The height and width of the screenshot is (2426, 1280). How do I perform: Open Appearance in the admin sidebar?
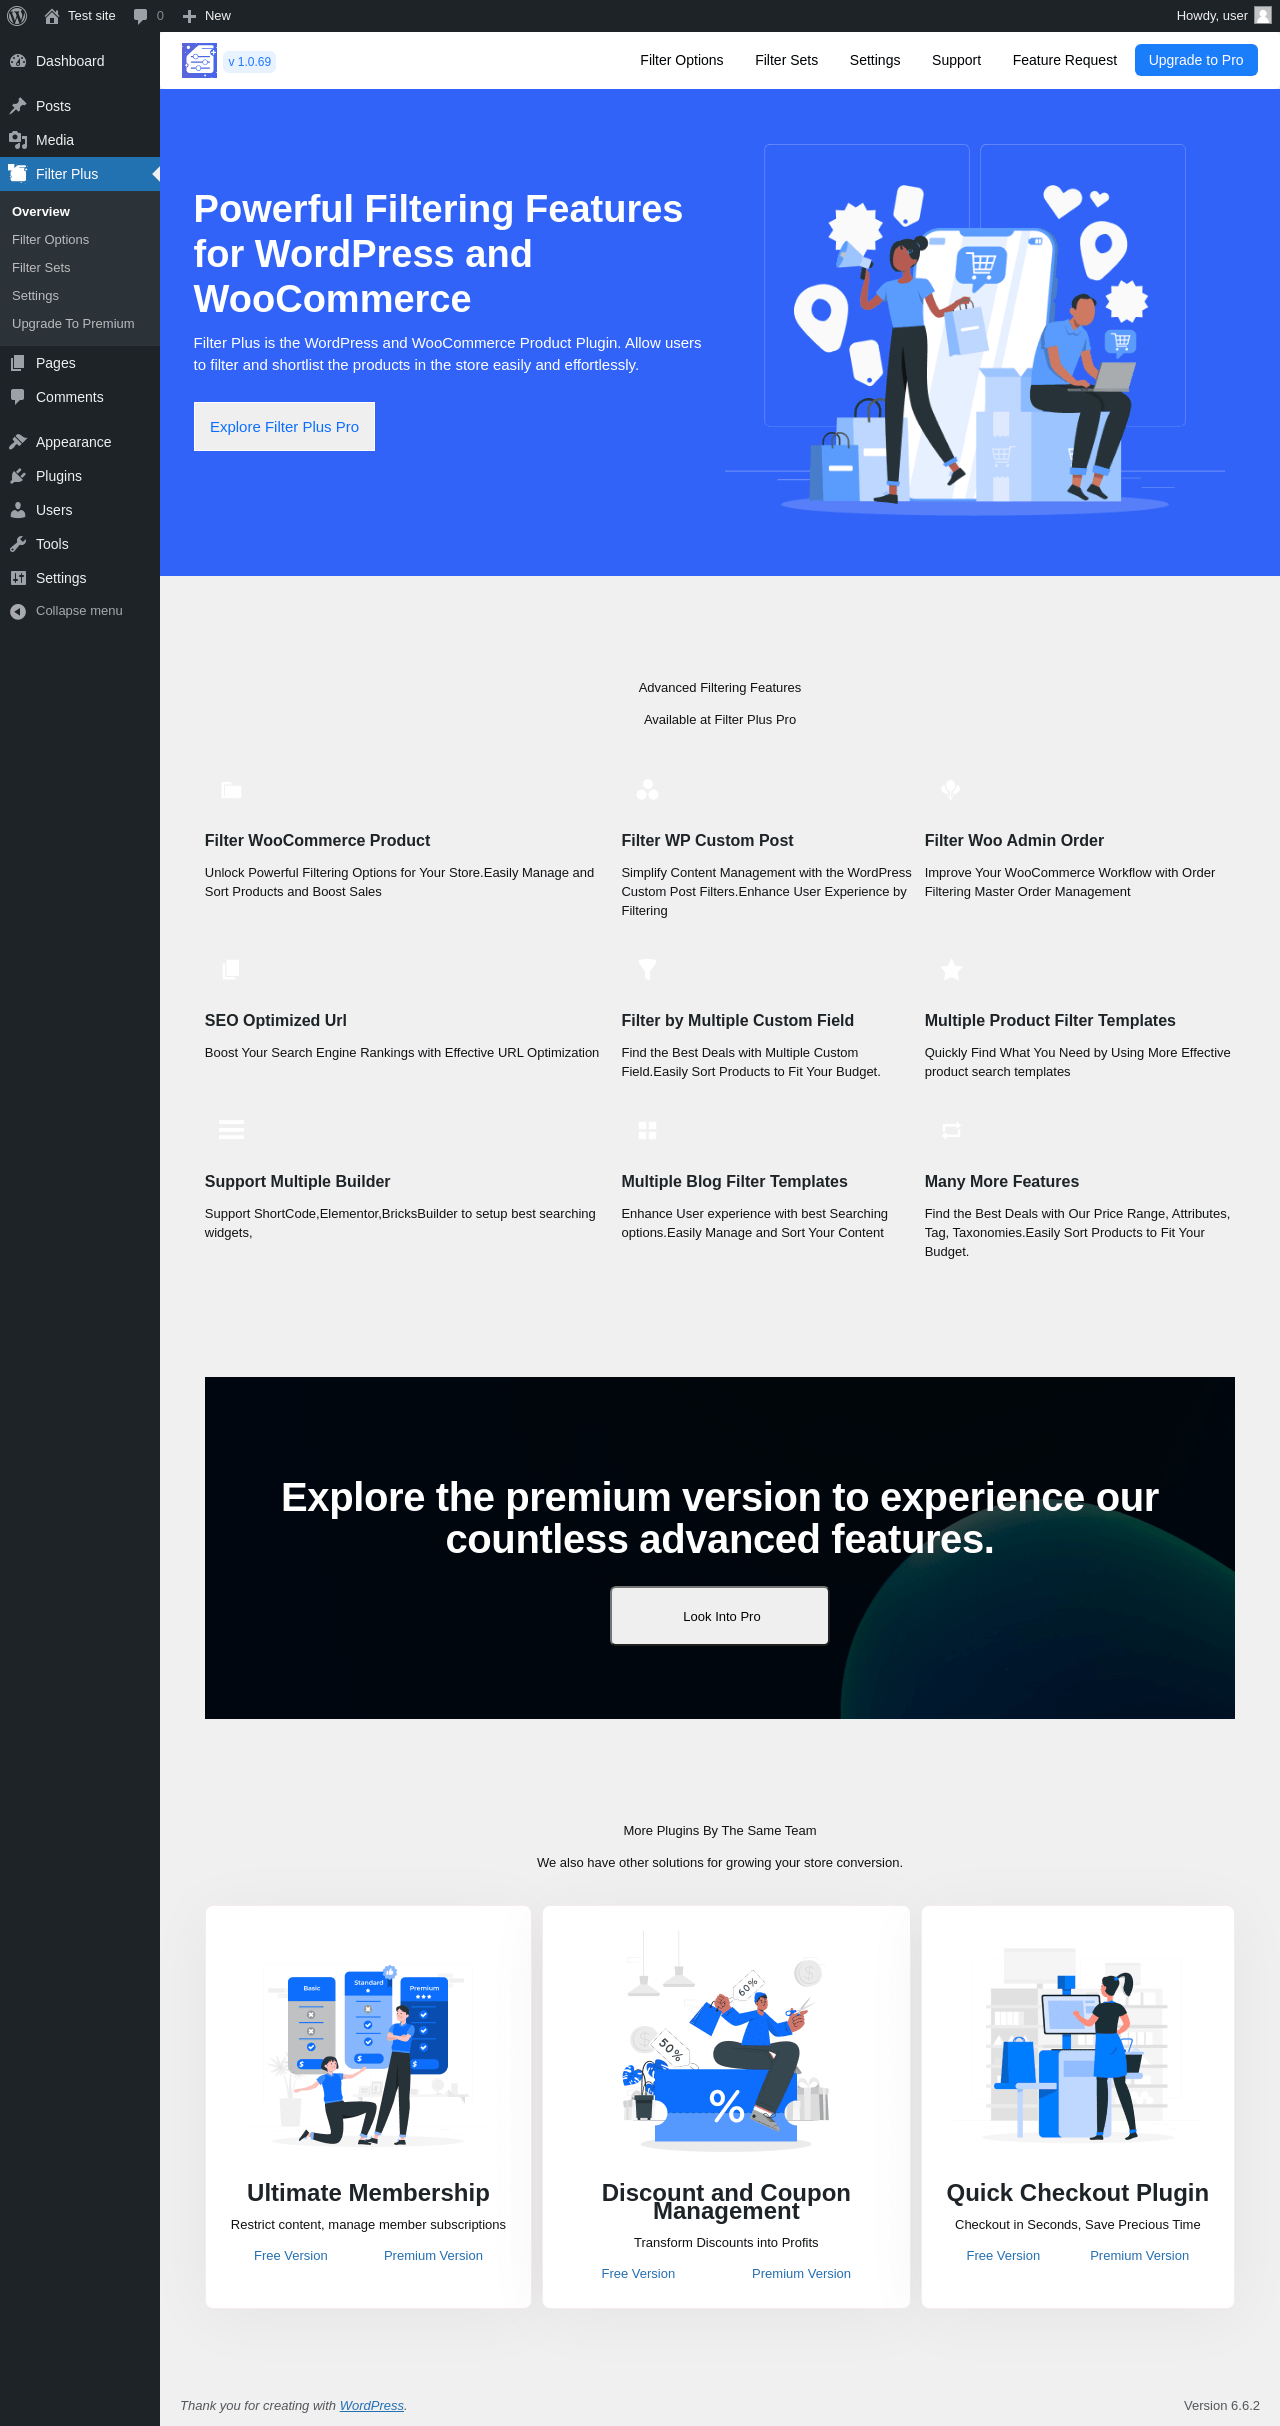(x=73, y=442)
